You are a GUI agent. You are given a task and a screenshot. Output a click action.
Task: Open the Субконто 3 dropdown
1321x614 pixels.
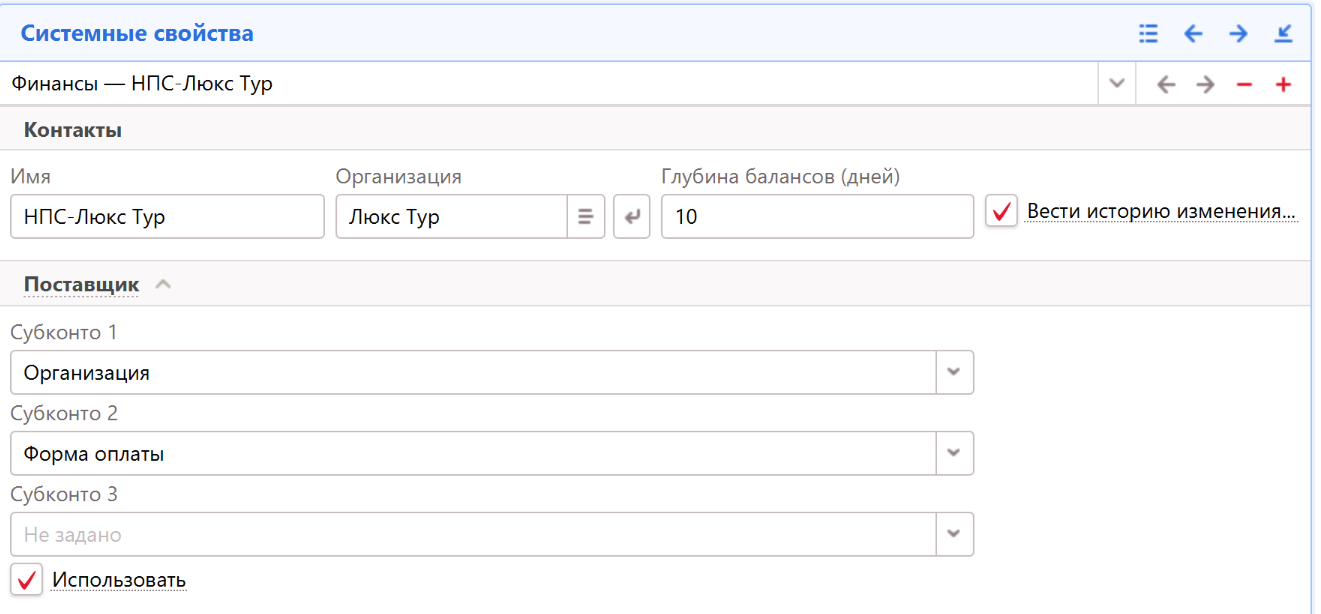[953, 535]
